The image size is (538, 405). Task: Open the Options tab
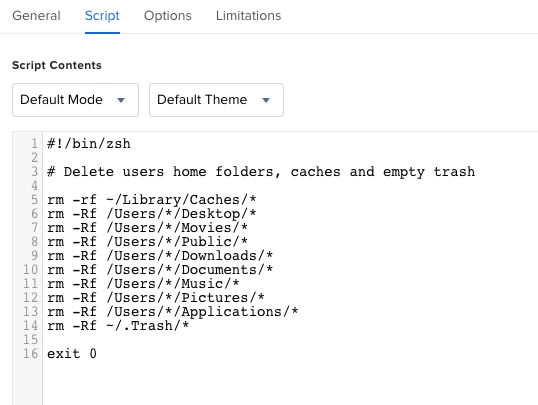pos(168,16)
